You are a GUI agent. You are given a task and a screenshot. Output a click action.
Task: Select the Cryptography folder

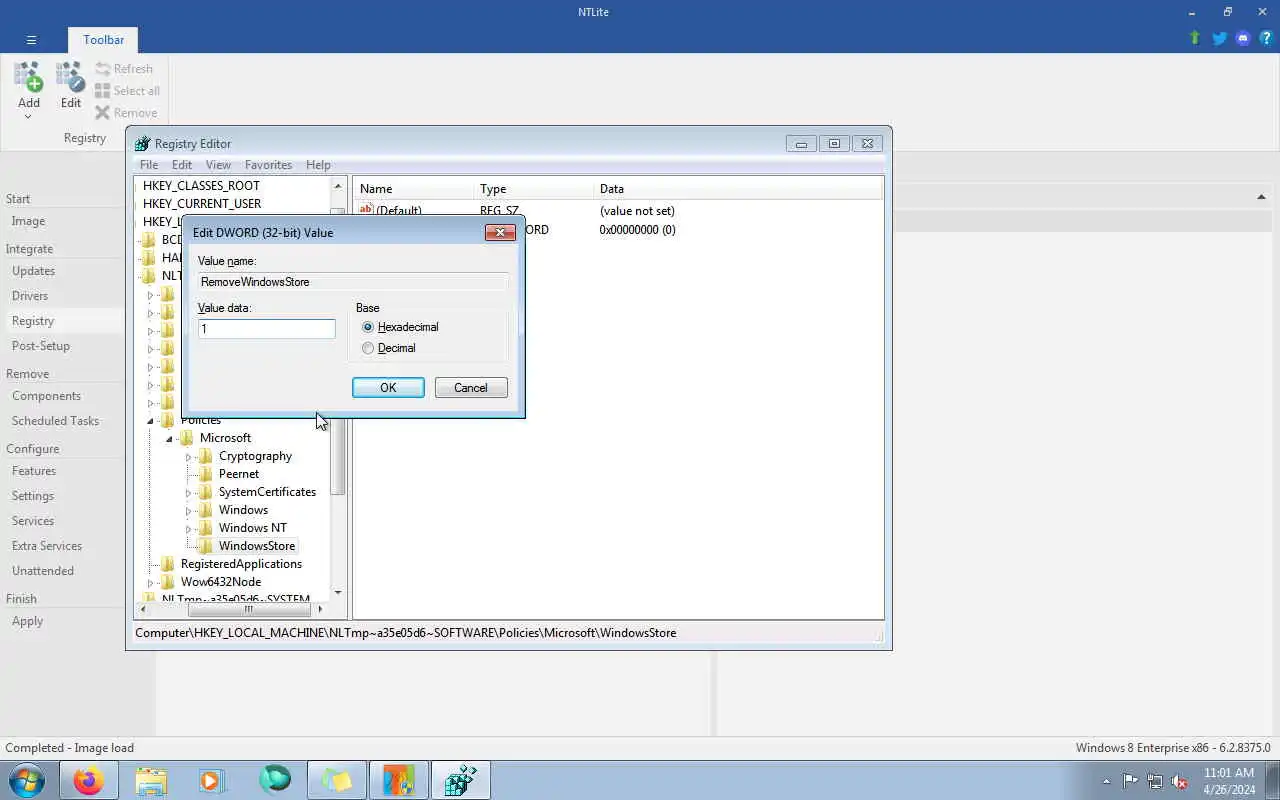(255, 456)
